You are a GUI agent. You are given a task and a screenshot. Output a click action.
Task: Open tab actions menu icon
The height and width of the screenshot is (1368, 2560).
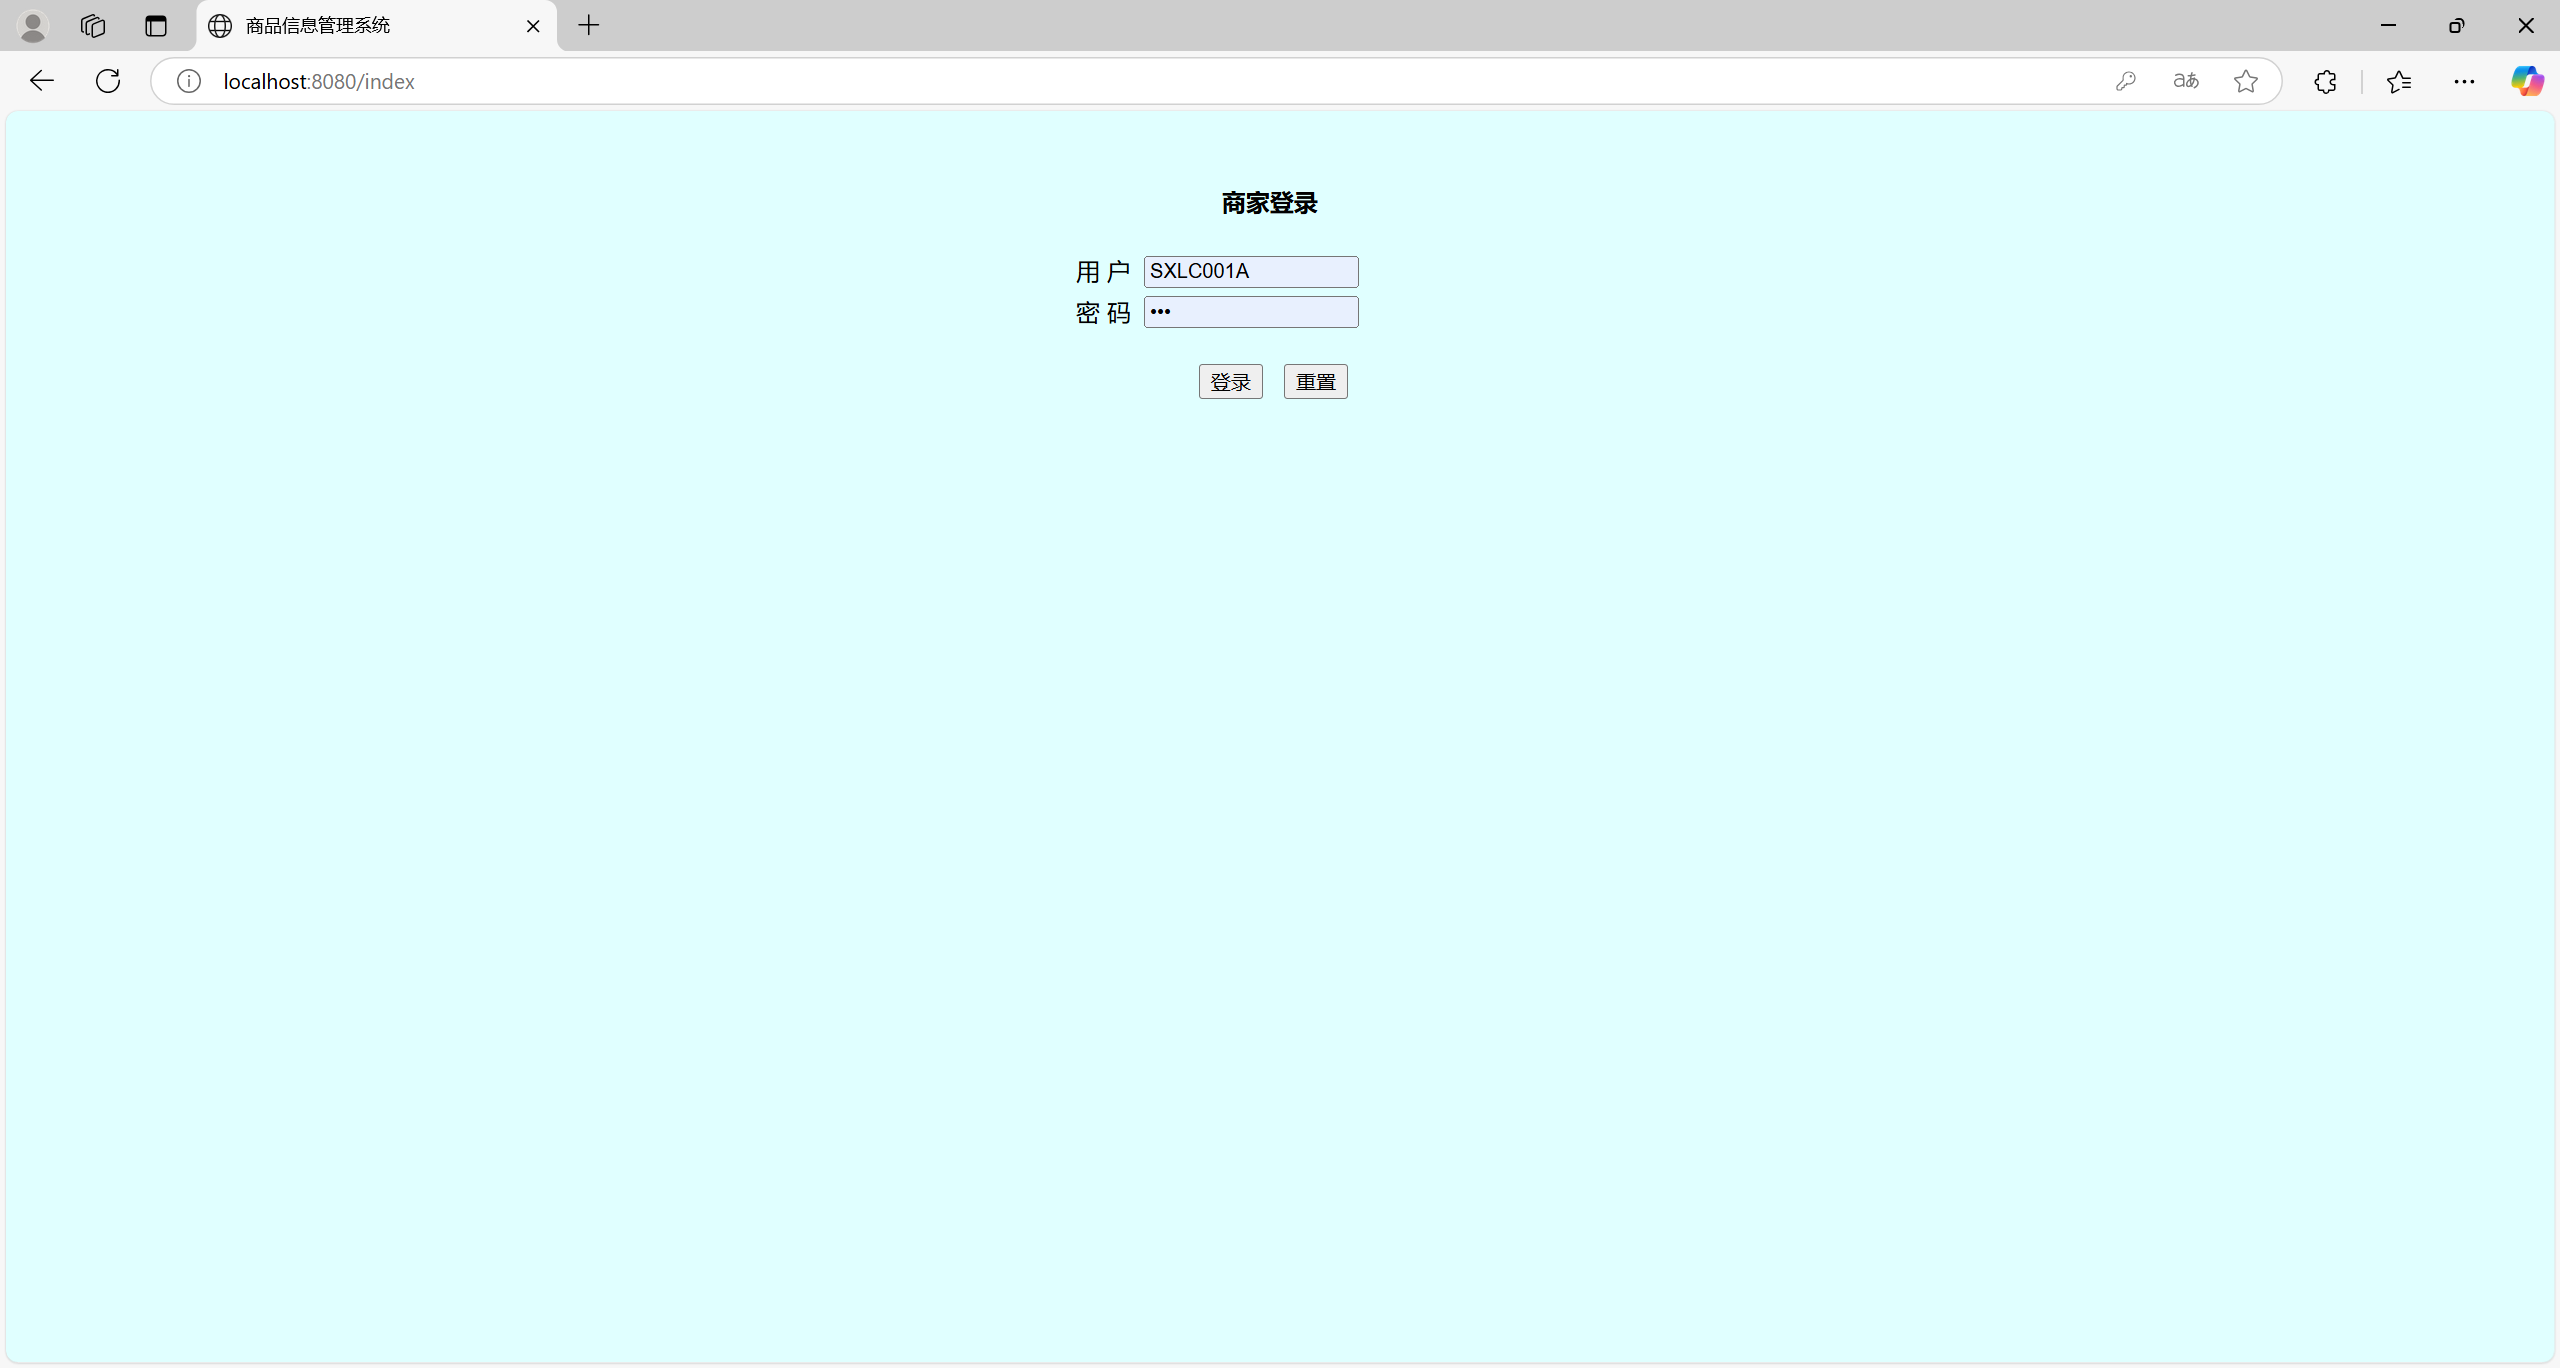156,26
